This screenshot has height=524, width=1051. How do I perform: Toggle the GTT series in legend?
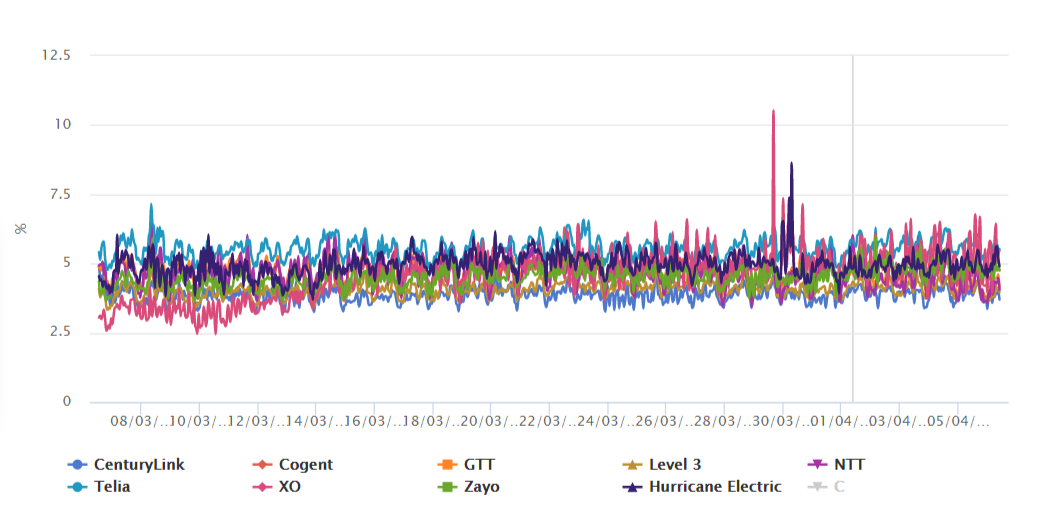[466, 464]
